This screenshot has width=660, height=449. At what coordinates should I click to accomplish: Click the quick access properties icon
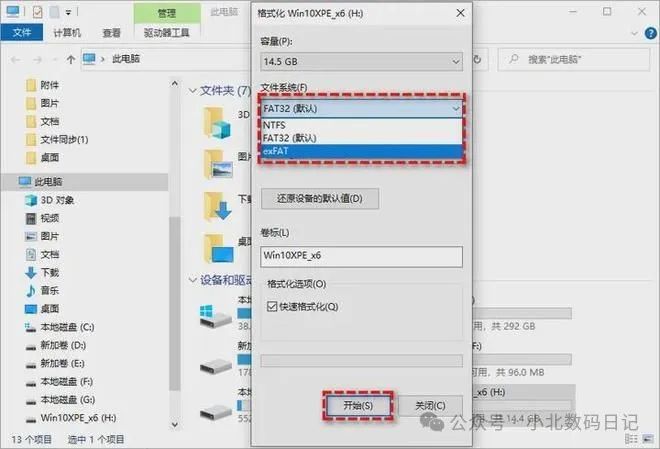tap(37, 12)
